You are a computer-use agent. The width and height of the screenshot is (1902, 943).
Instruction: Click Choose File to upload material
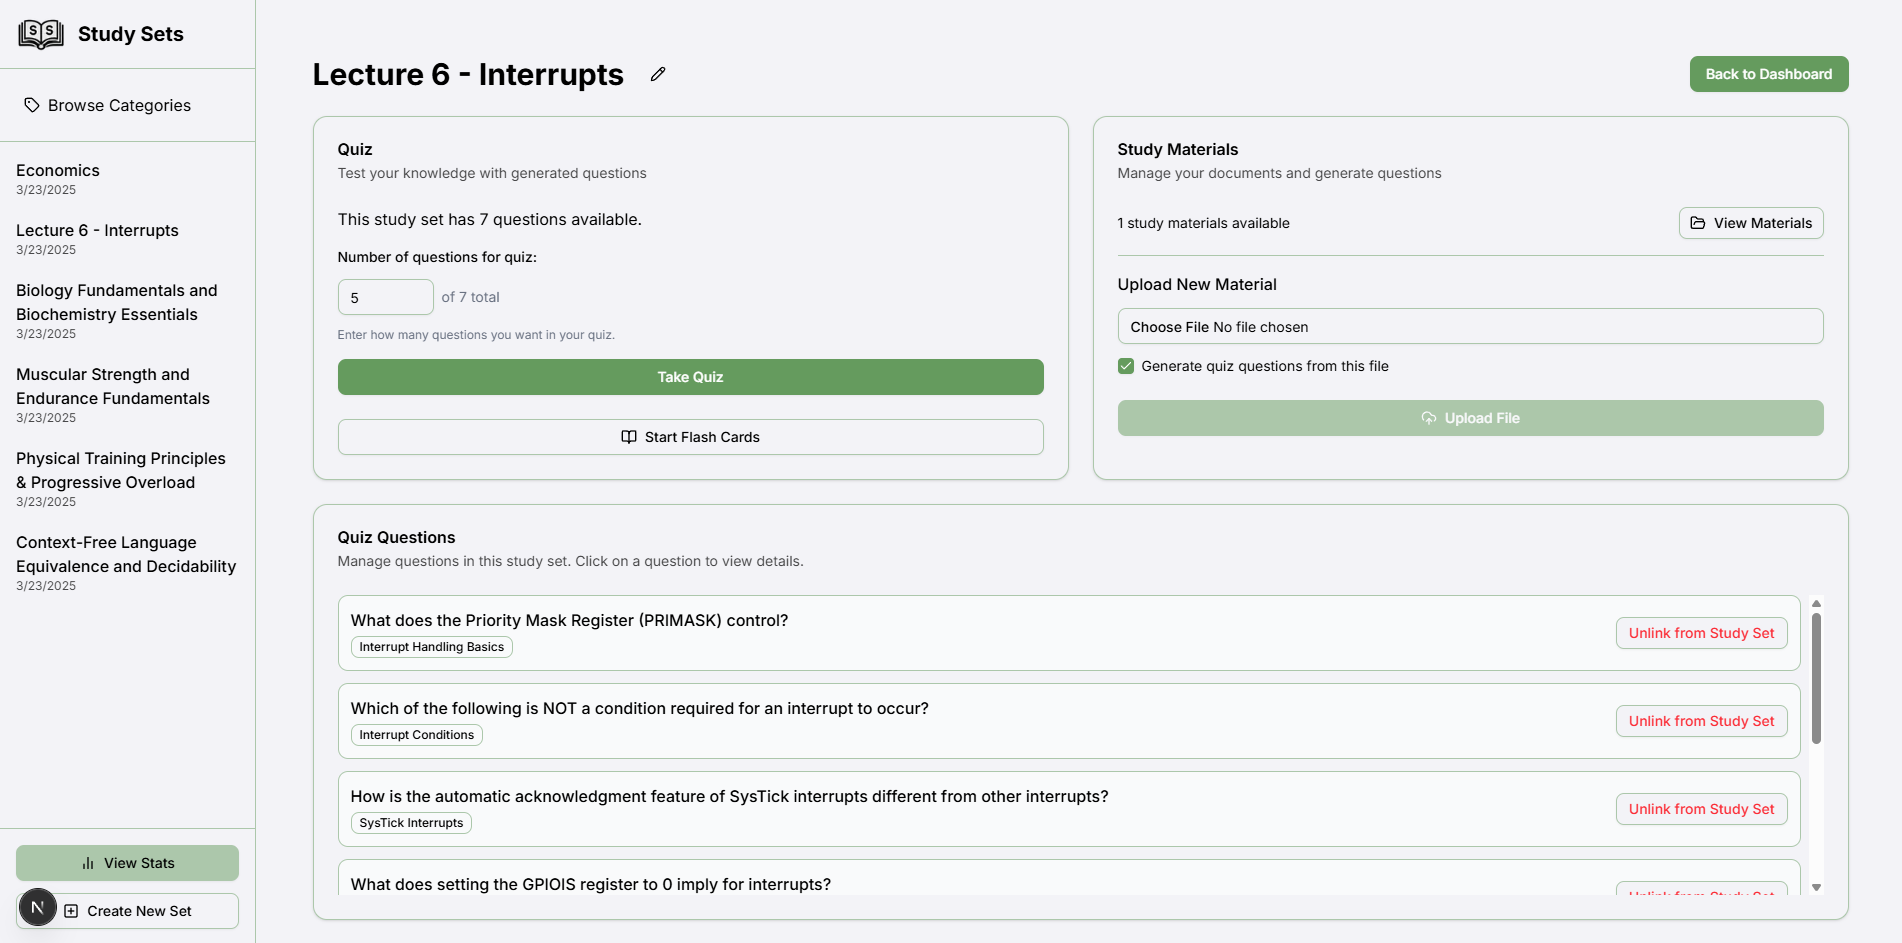pos(1169,327)
